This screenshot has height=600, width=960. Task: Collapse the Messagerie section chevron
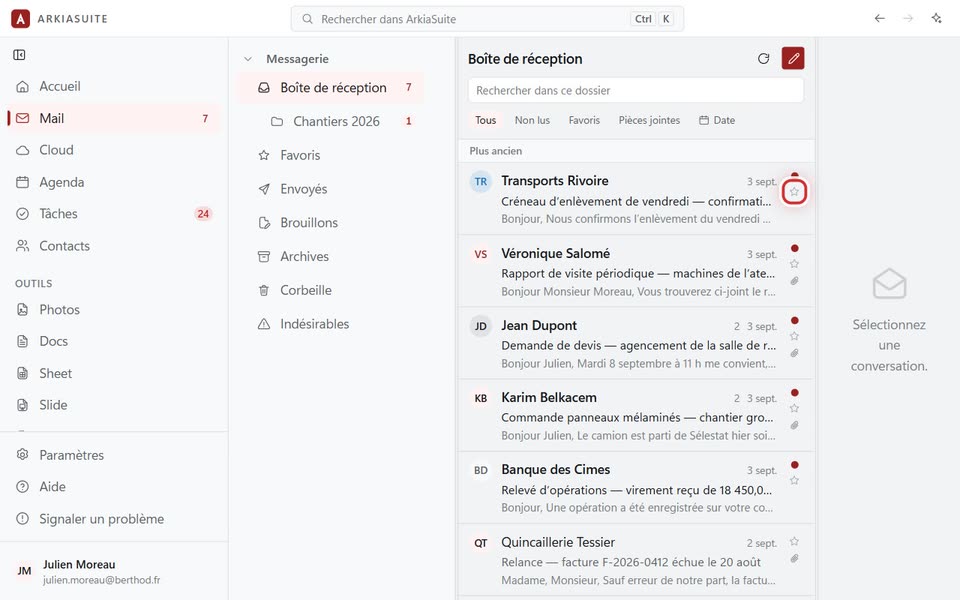coord(248,59)
